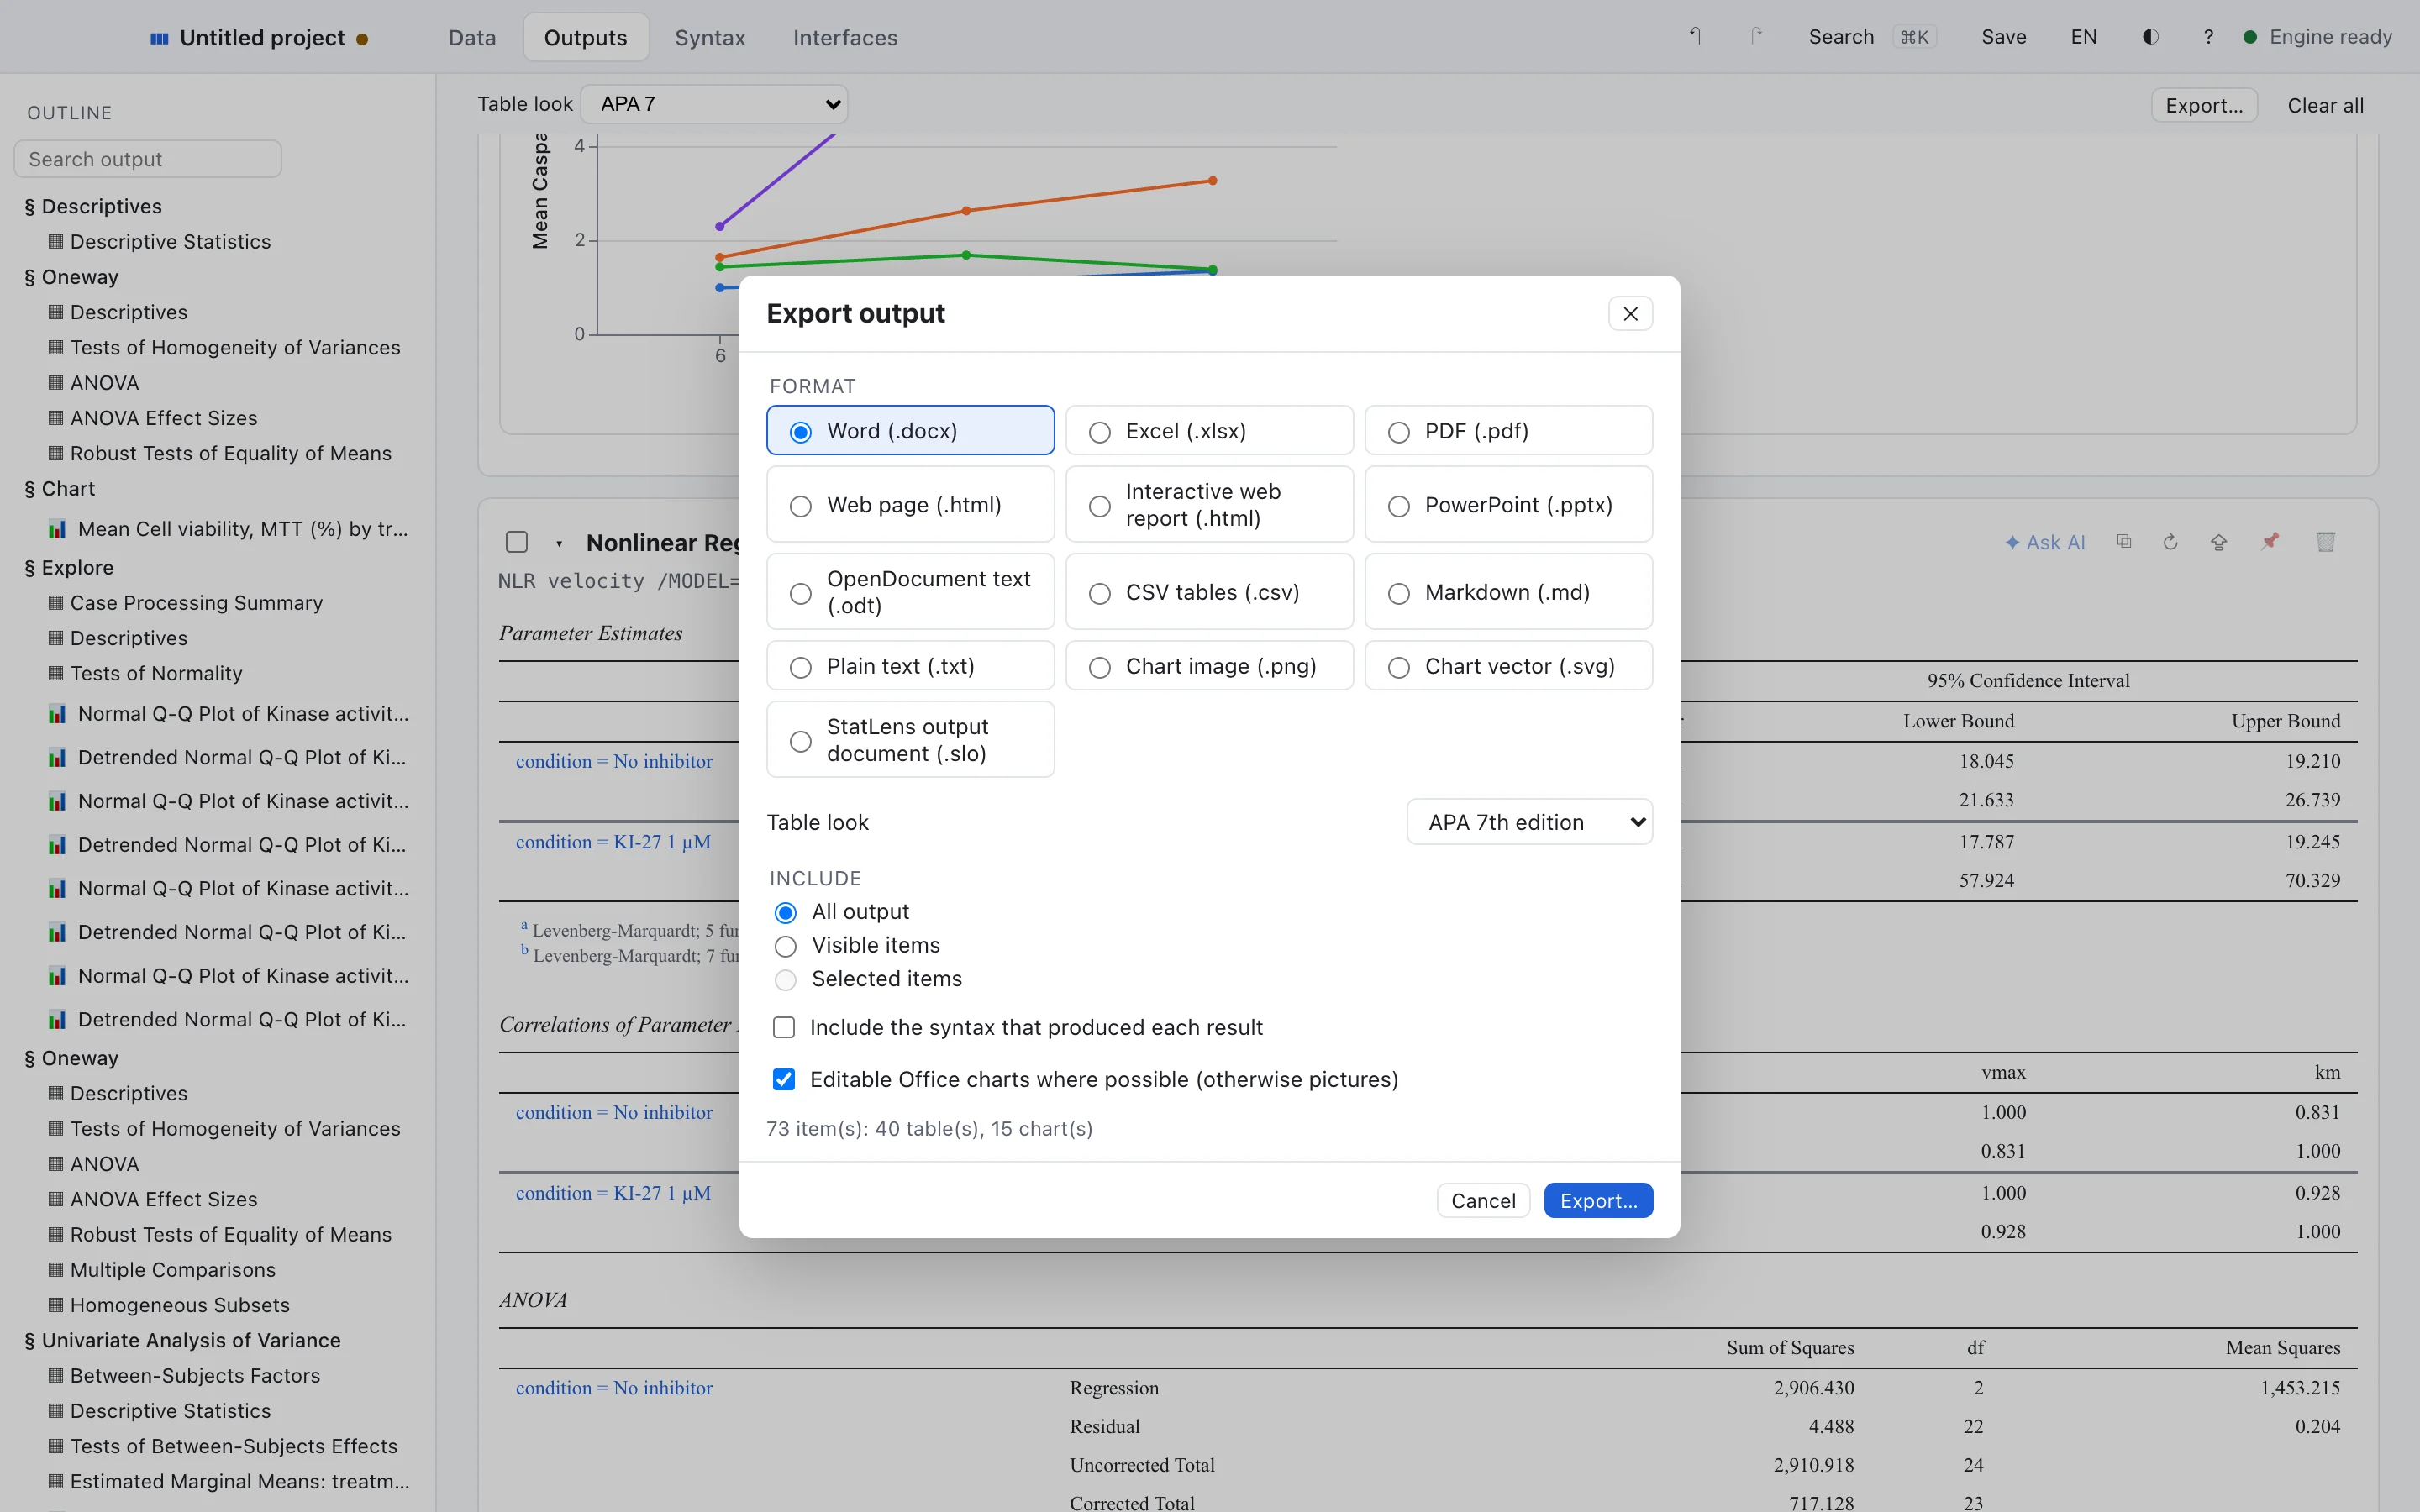Open the help question mark icon

pos(2208,37)
